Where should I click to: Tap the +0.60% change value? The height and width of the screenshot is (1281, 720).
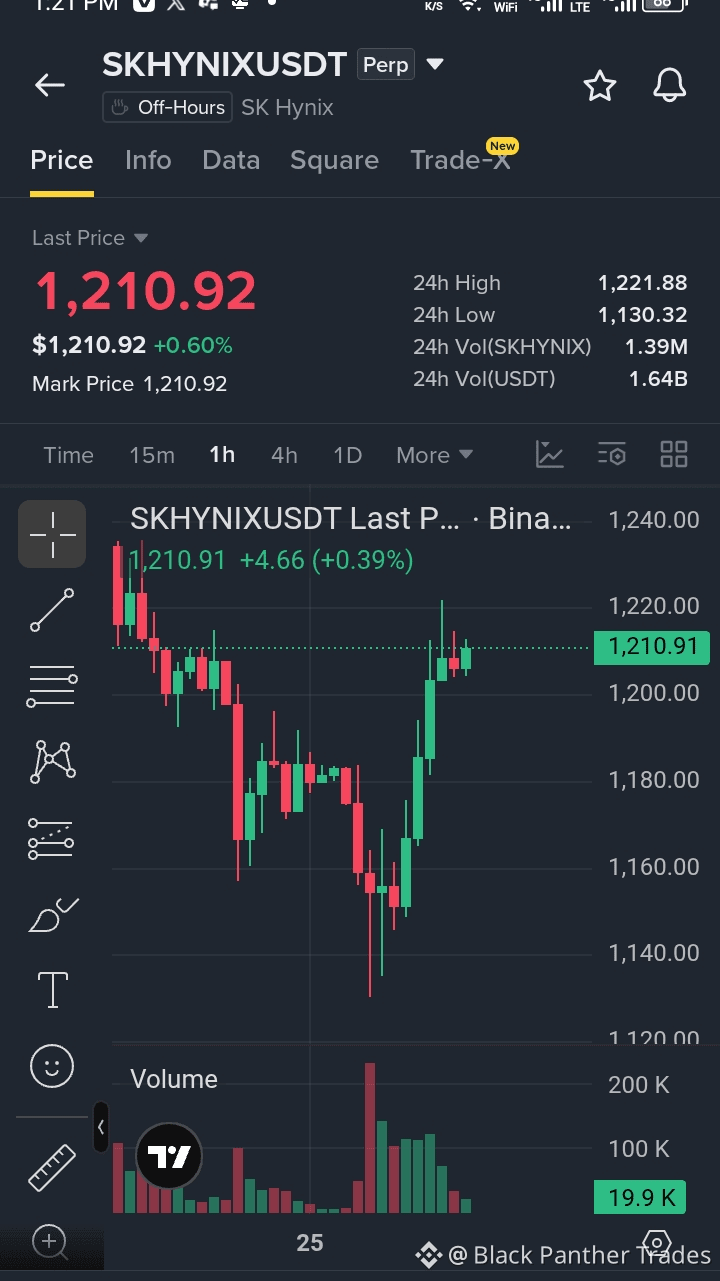click(193, 346)
